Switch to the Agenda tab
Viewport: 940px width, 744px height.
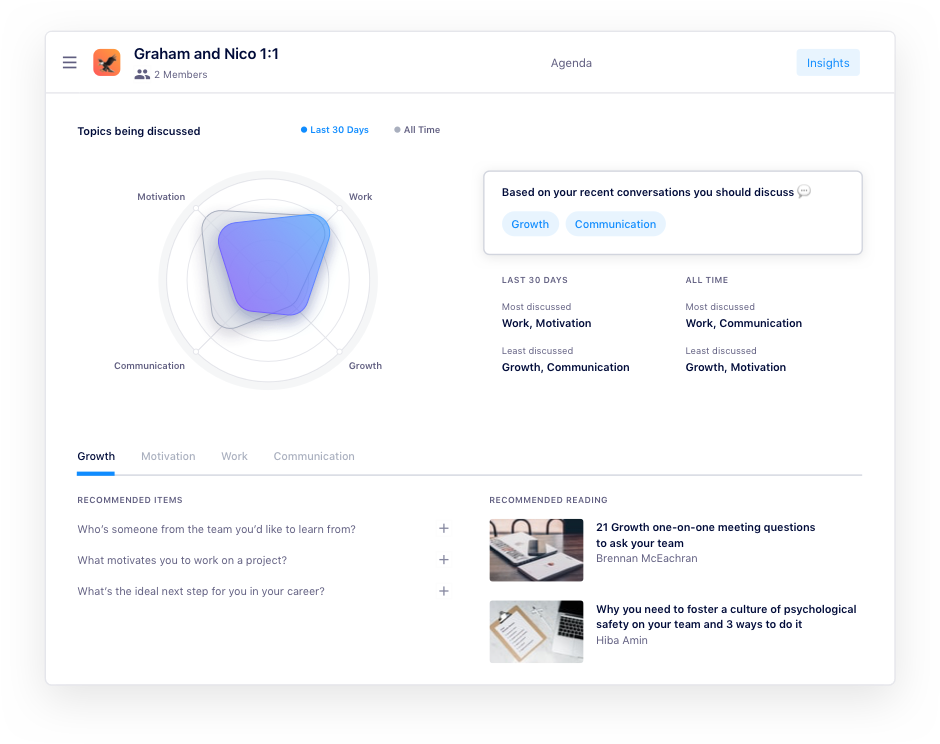pyautogui.click(x=571, y=63)
